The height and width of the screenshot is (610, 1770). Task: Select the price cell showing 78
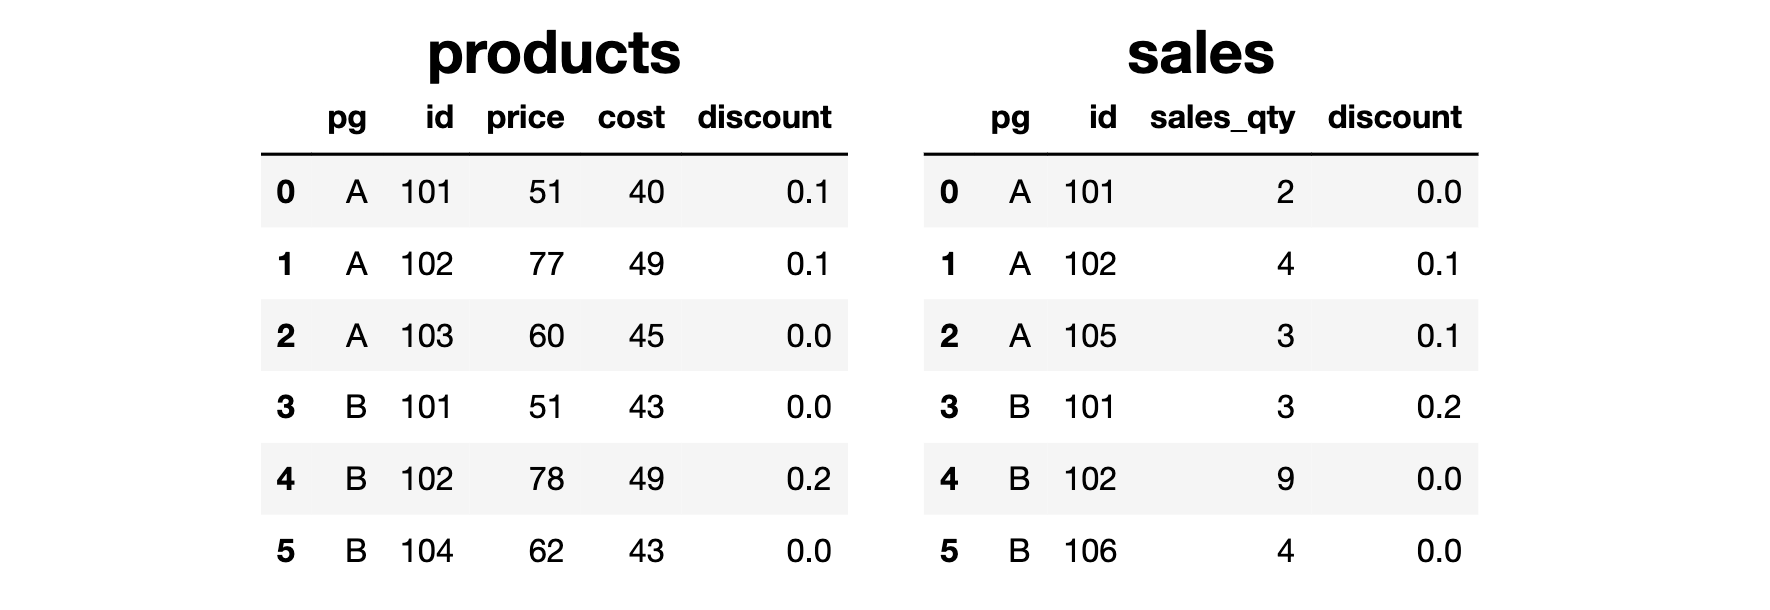[x=546, y=479]
